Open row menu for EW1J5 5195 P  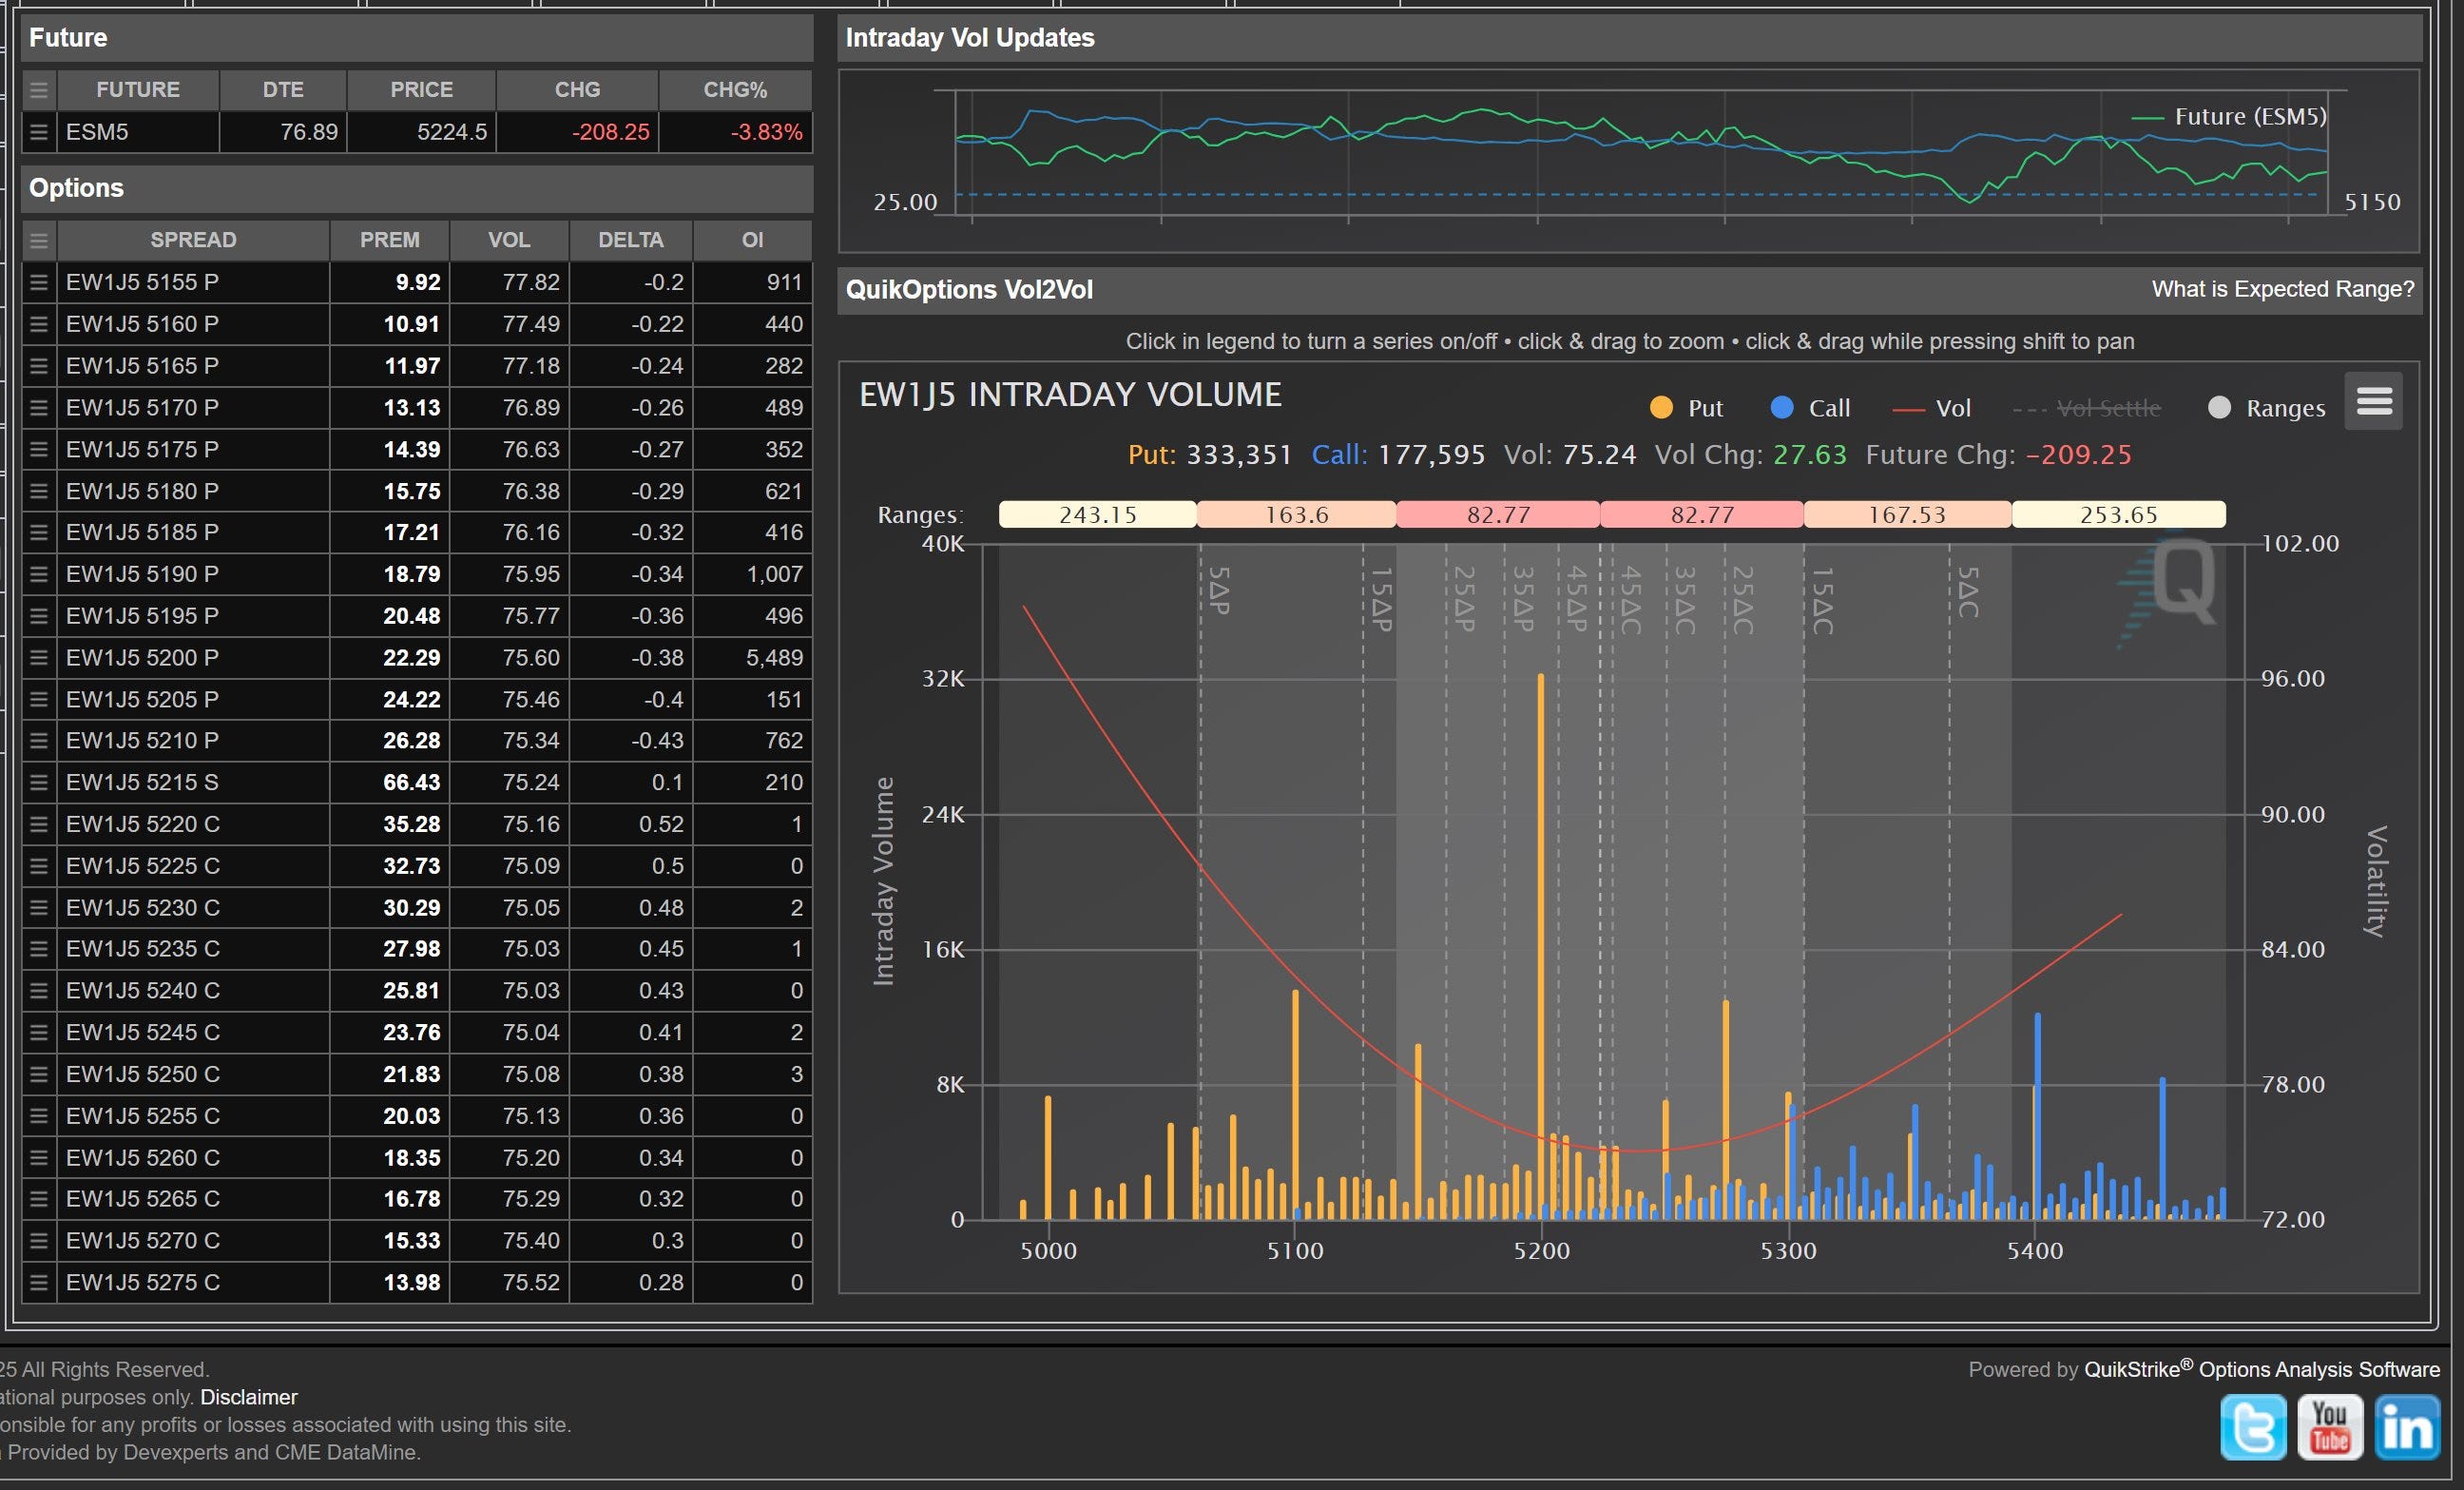tap(39, 616)
